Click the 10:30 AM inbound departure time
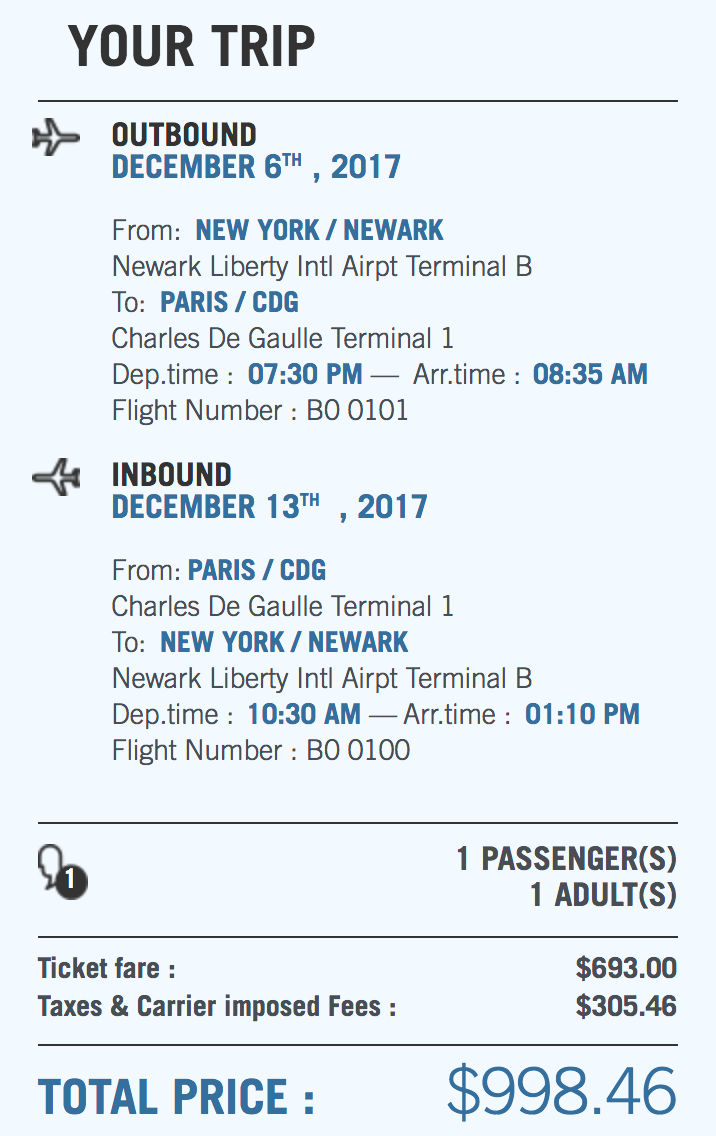The height and width of the screenshot is (1136, 716). click(304, 714)
